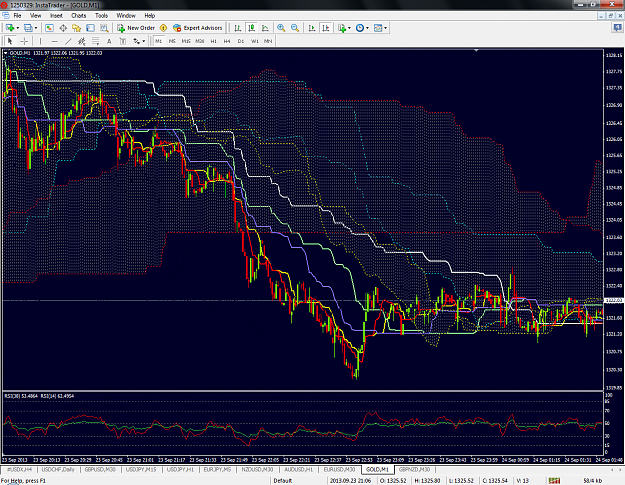Viewport: 625px width, 485px height.
Task: Select the cursor arrow tool
Action: [x=10, y=41]
